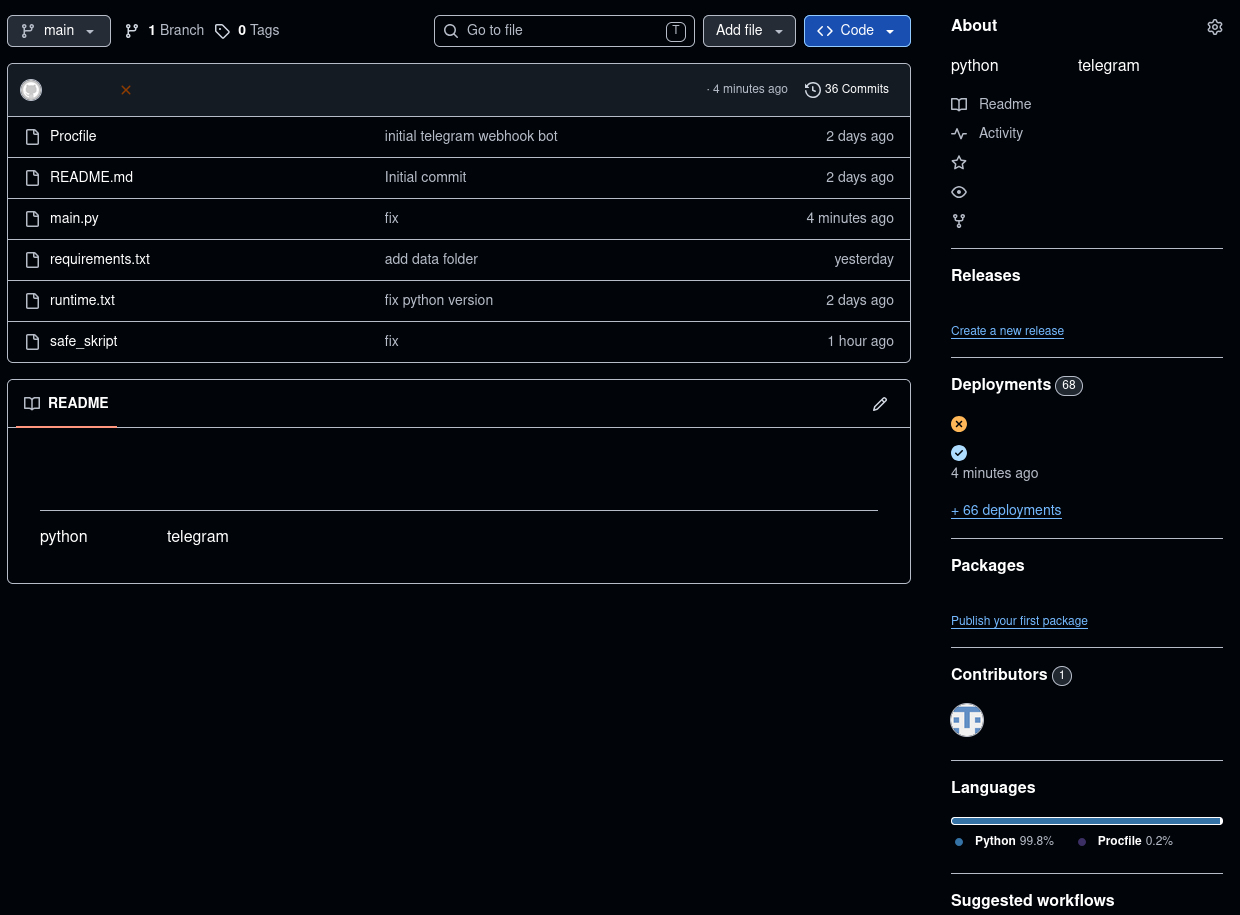Viewport: 1240px width, 915px height.
Task: Open 'fix' commit on safe_skript row
Action: [x=391, y=341]
